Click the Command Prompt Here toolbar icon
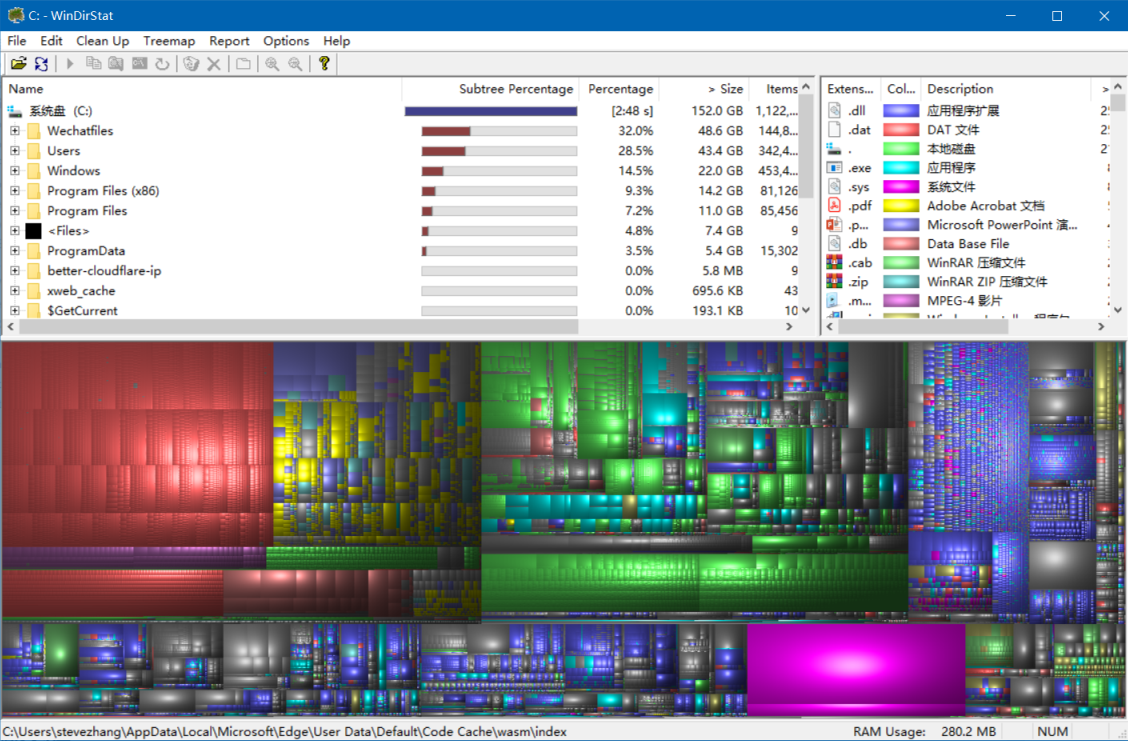The height and width of the screenshot is (741, 1128). 139,64
